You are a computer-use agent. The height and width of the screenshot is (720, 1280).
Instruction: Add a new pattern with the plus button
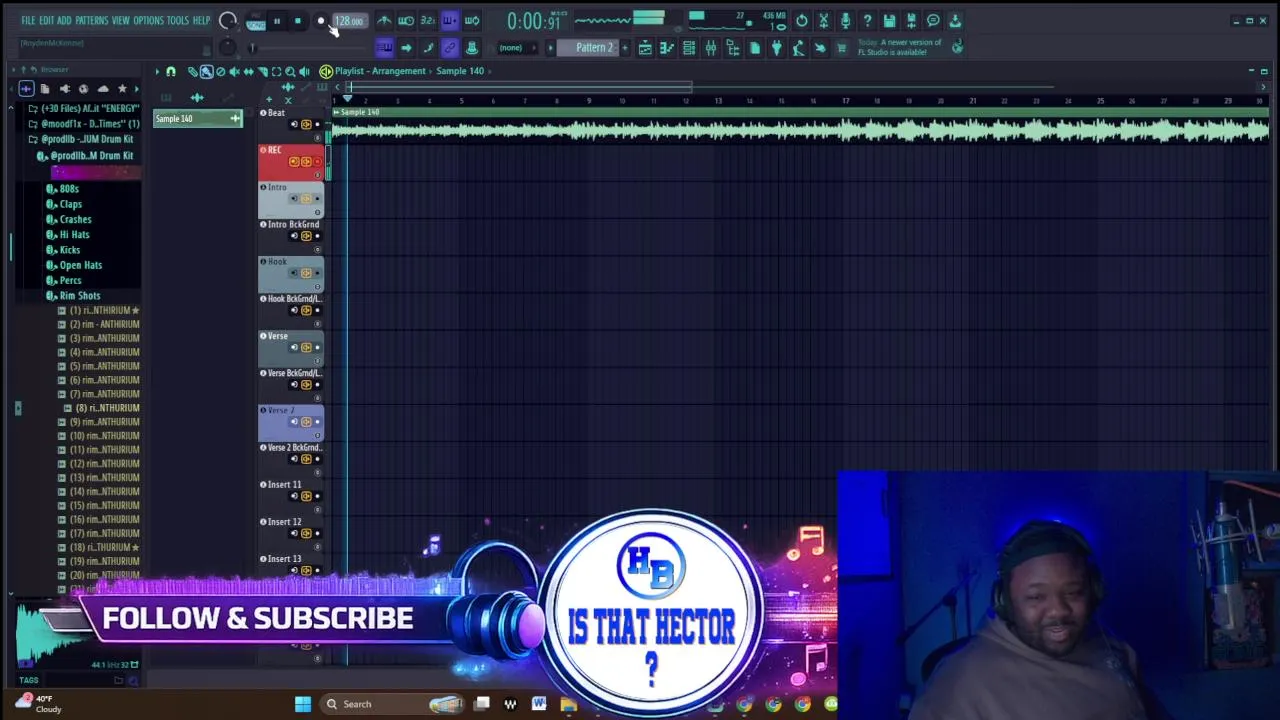(625, 48)
